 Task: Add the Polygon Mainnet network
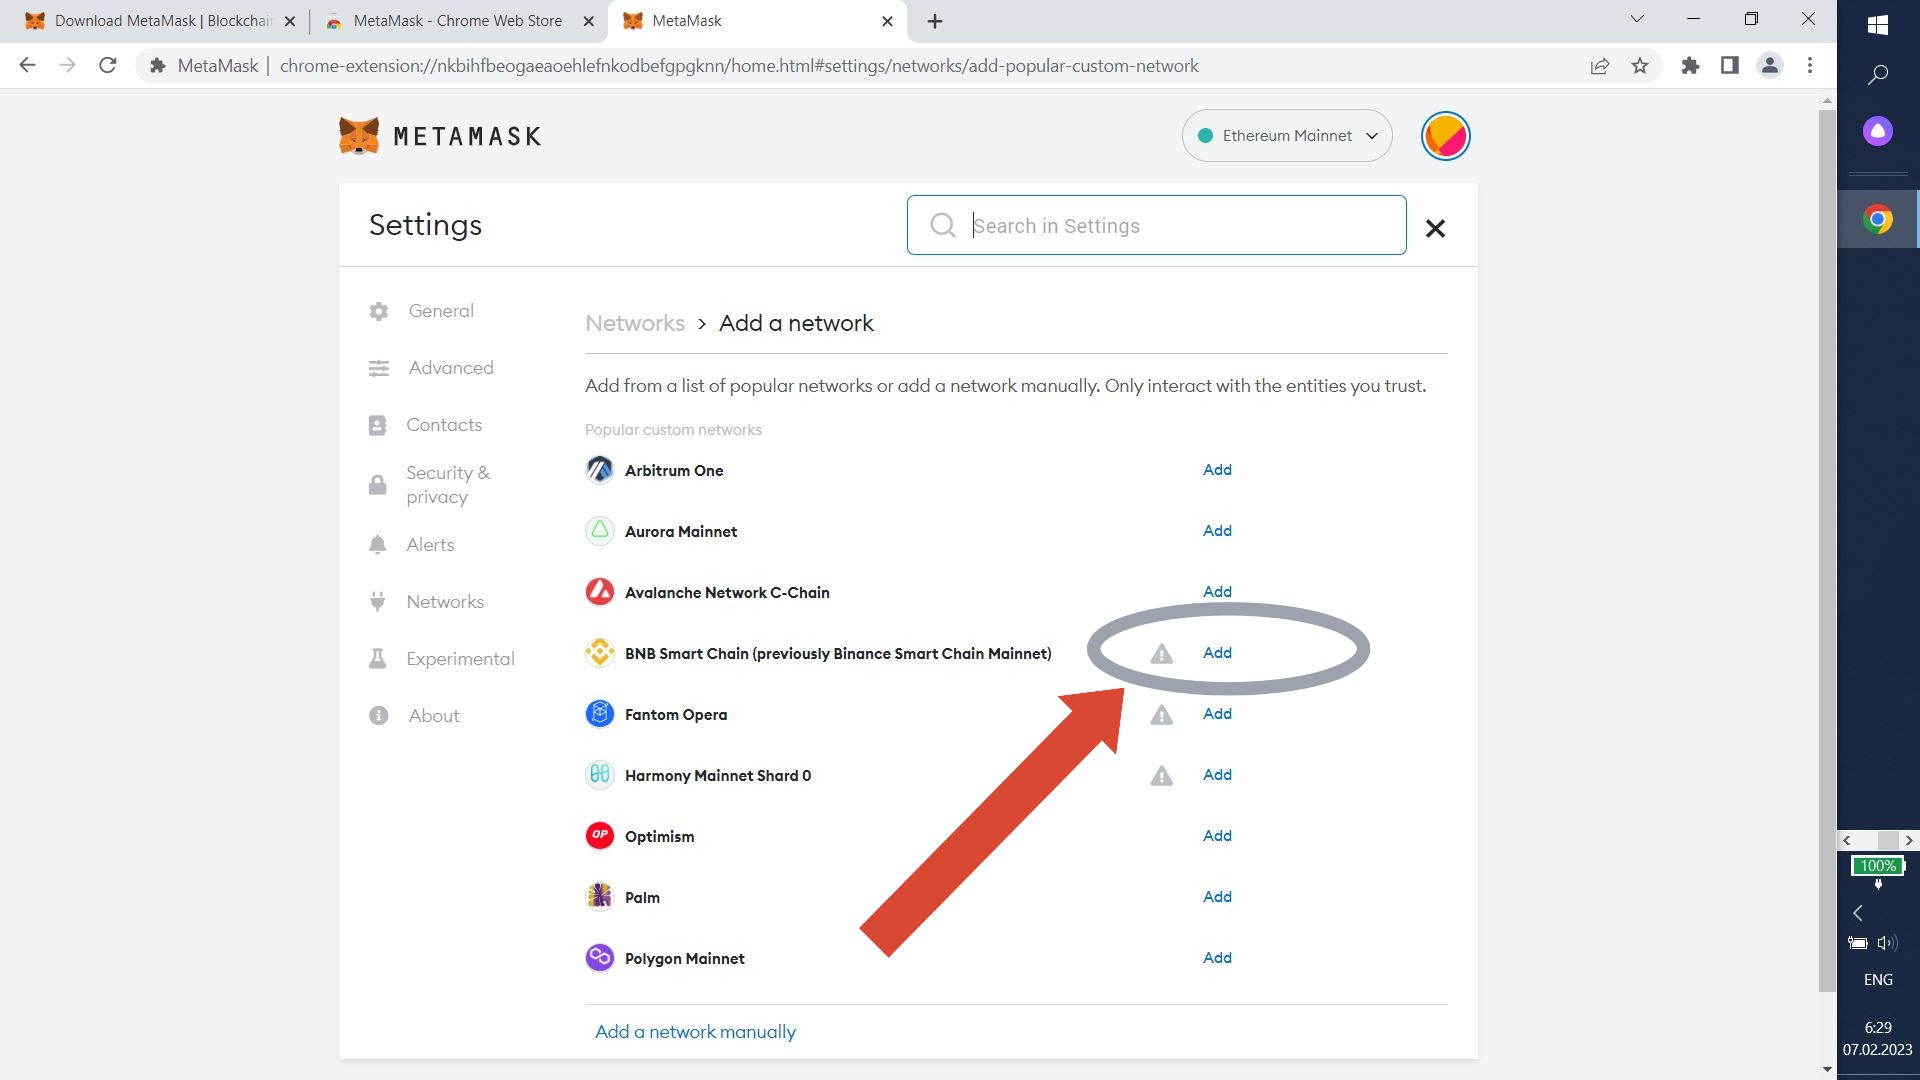point(1217,958)
